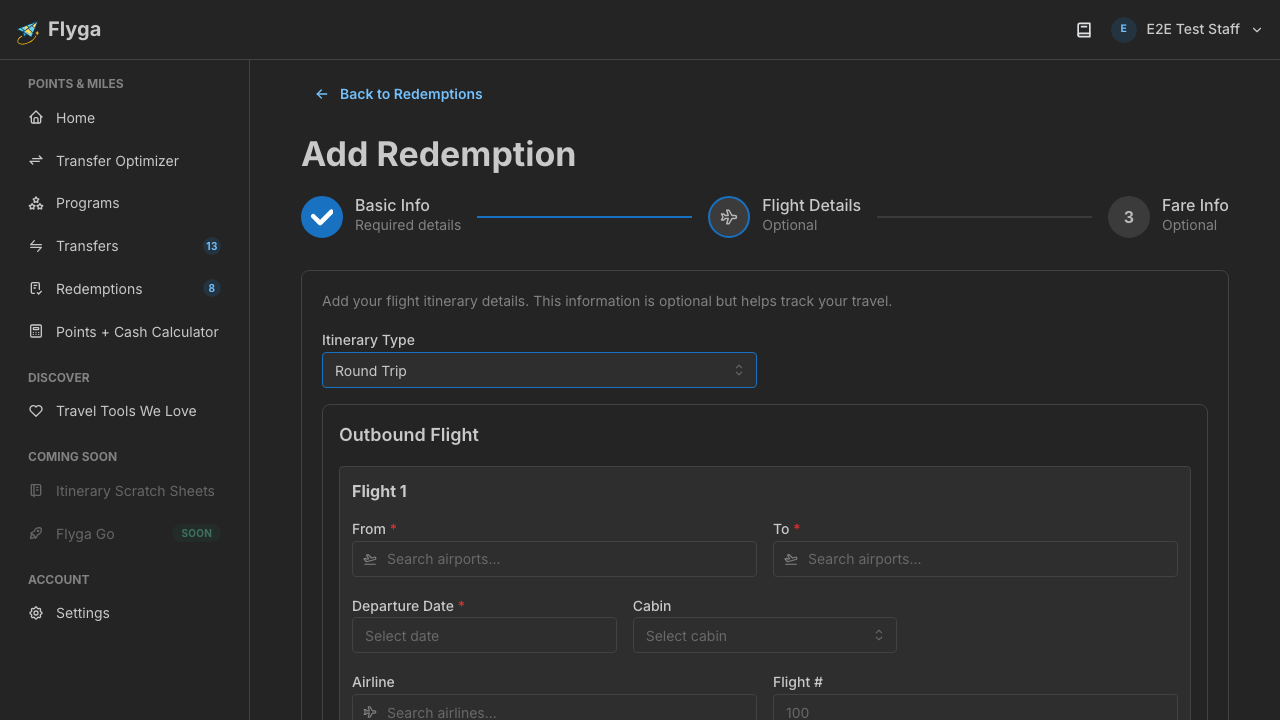Viewport: 1280px width, 720px height.
Task: Select the Fare Info step label
Action: tap(1195, 205)
